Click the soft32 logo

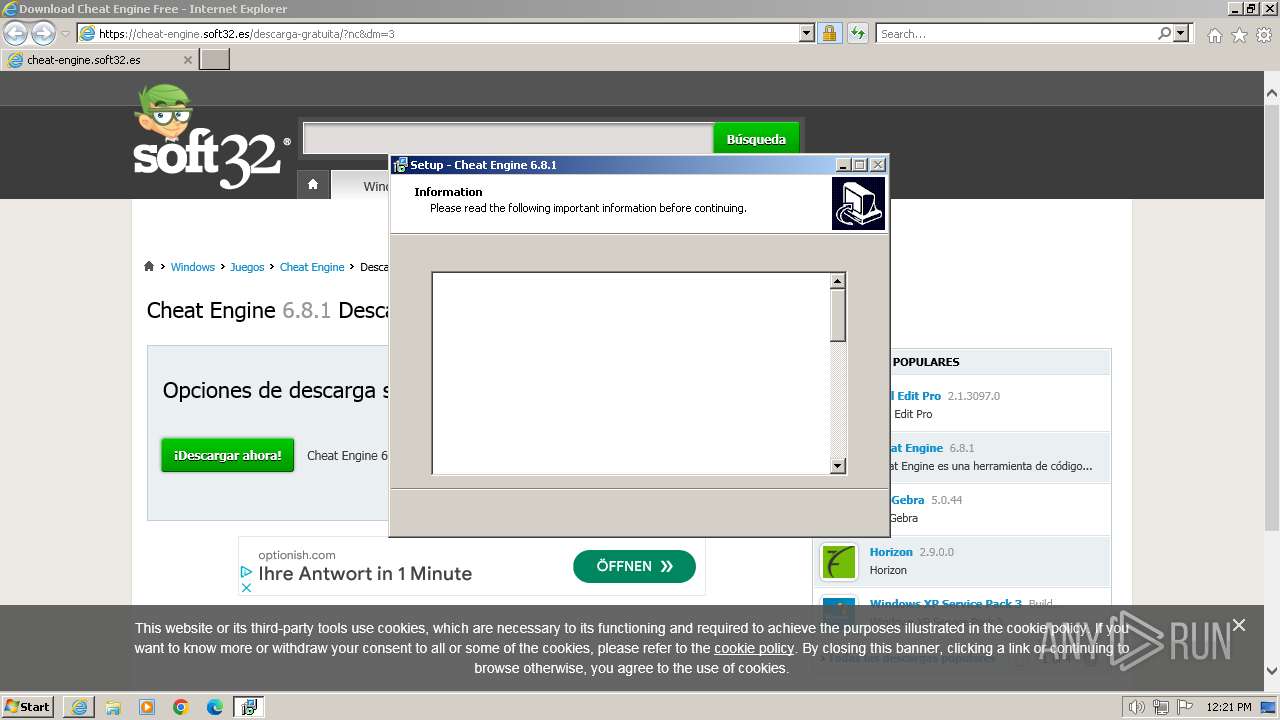211,137
